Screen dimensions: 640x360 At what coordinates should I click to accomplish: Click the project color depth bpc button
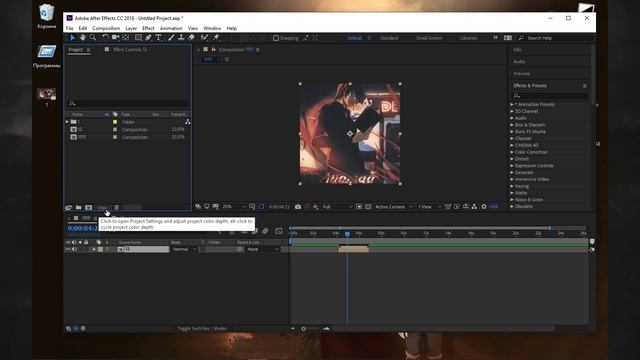pyautogui.click(x=102, y=208)
